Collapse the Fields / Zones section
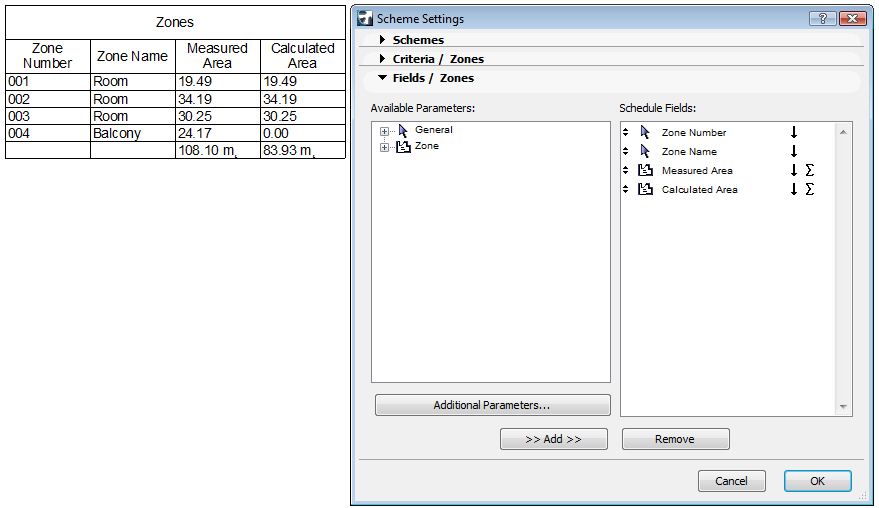The height and width of the screenshot is (508, 879). (382, 78)
